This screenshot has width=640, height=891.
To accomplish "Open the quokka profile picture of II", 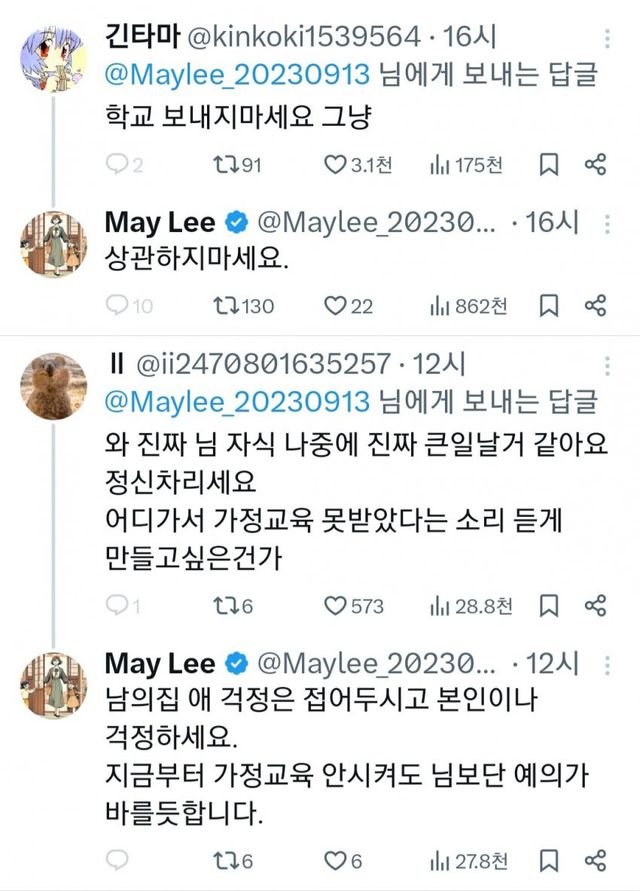I will [x=53, y=385].
